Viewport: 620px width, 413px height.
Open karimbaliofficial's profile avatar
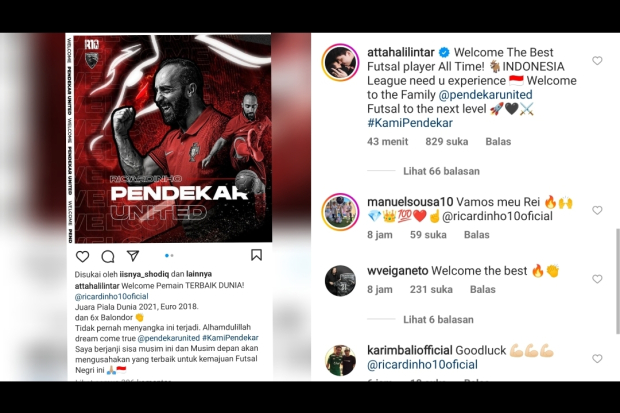(340, 360)
